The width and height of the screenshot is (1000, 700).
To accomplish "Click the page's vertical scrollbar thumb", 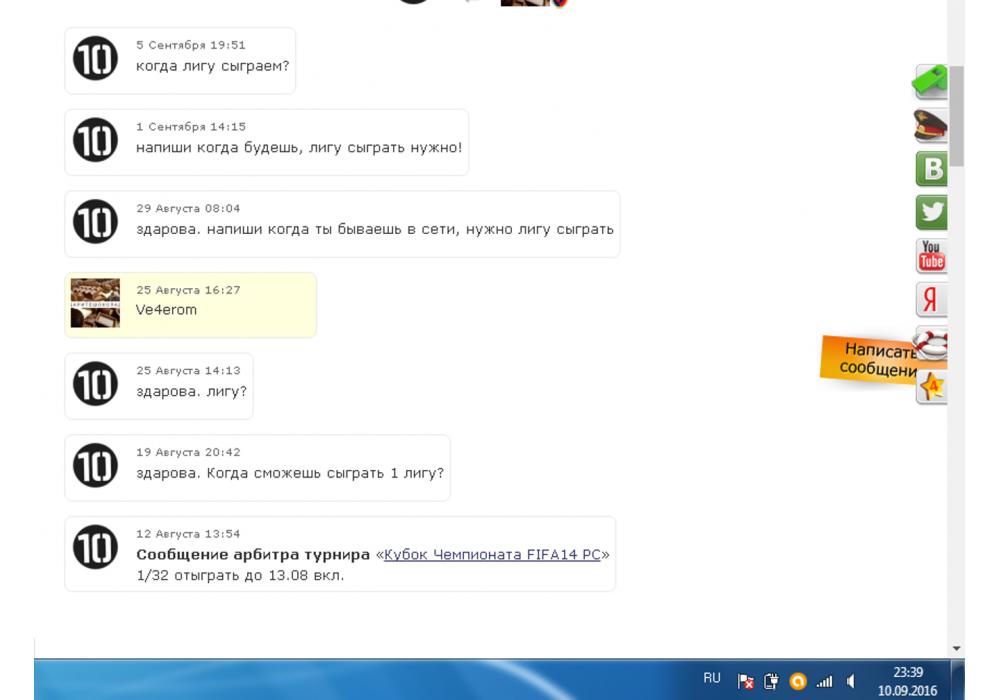I will (x=956, y=115).
